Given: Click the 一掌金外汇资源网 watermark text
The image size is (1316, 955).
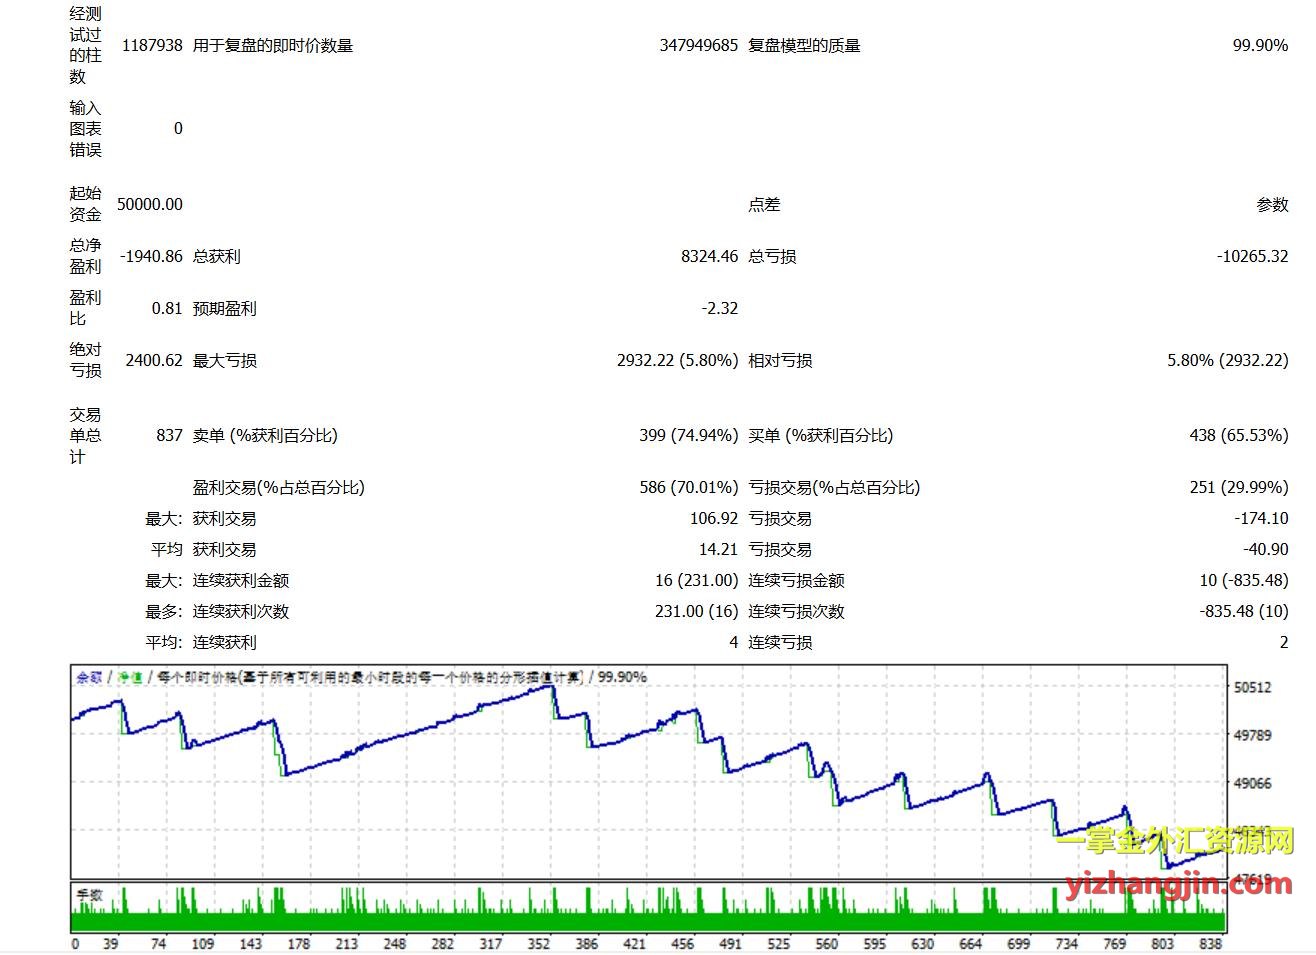Looking at the screenshot, I should click(x=1175, y=841).
